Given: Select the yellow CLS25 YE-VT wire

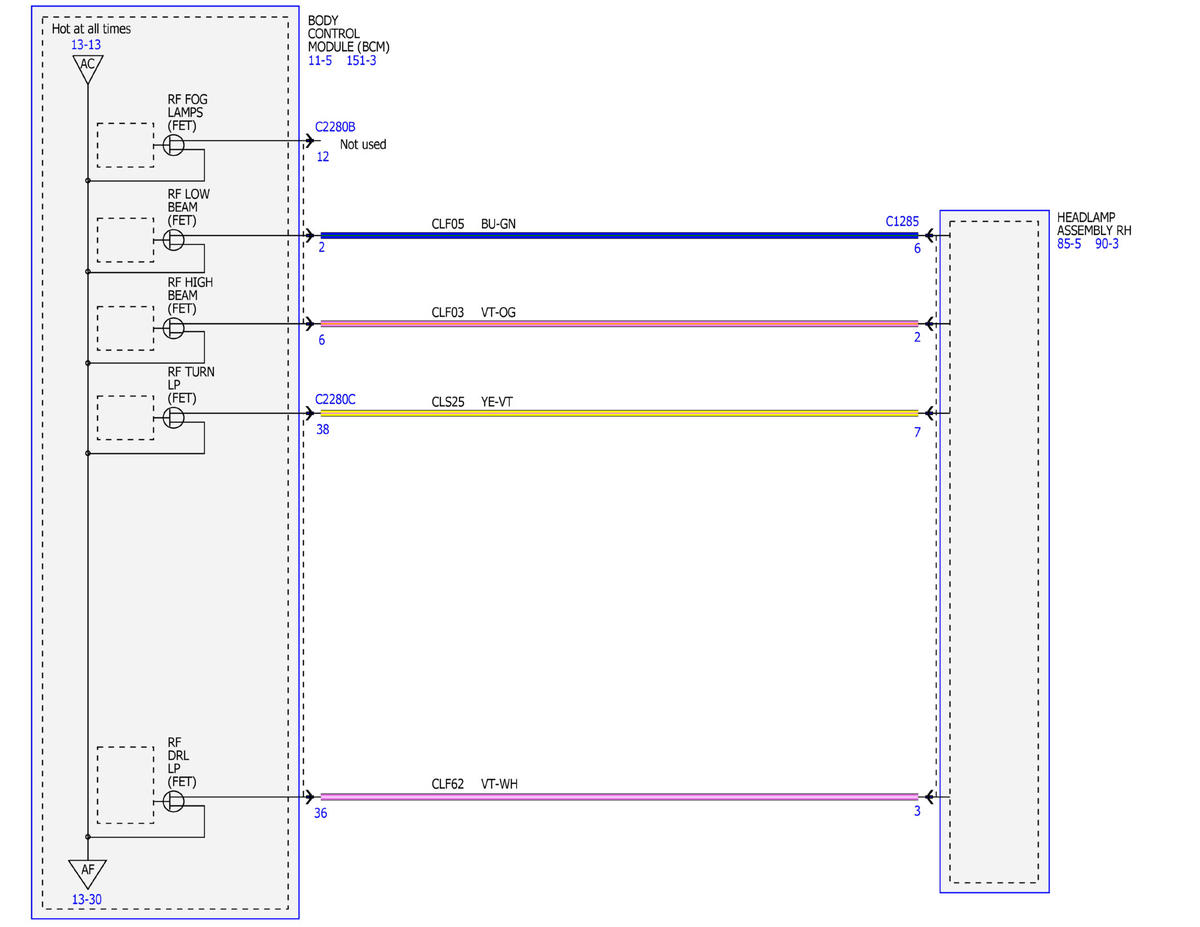Looking at the screenshot, I should point(619,413).
